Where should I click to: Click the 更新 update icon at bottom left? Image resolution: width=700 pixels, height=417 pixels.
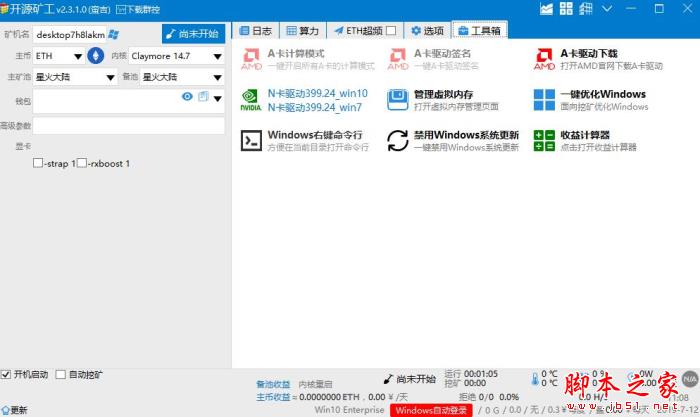(x=5, y=410)
